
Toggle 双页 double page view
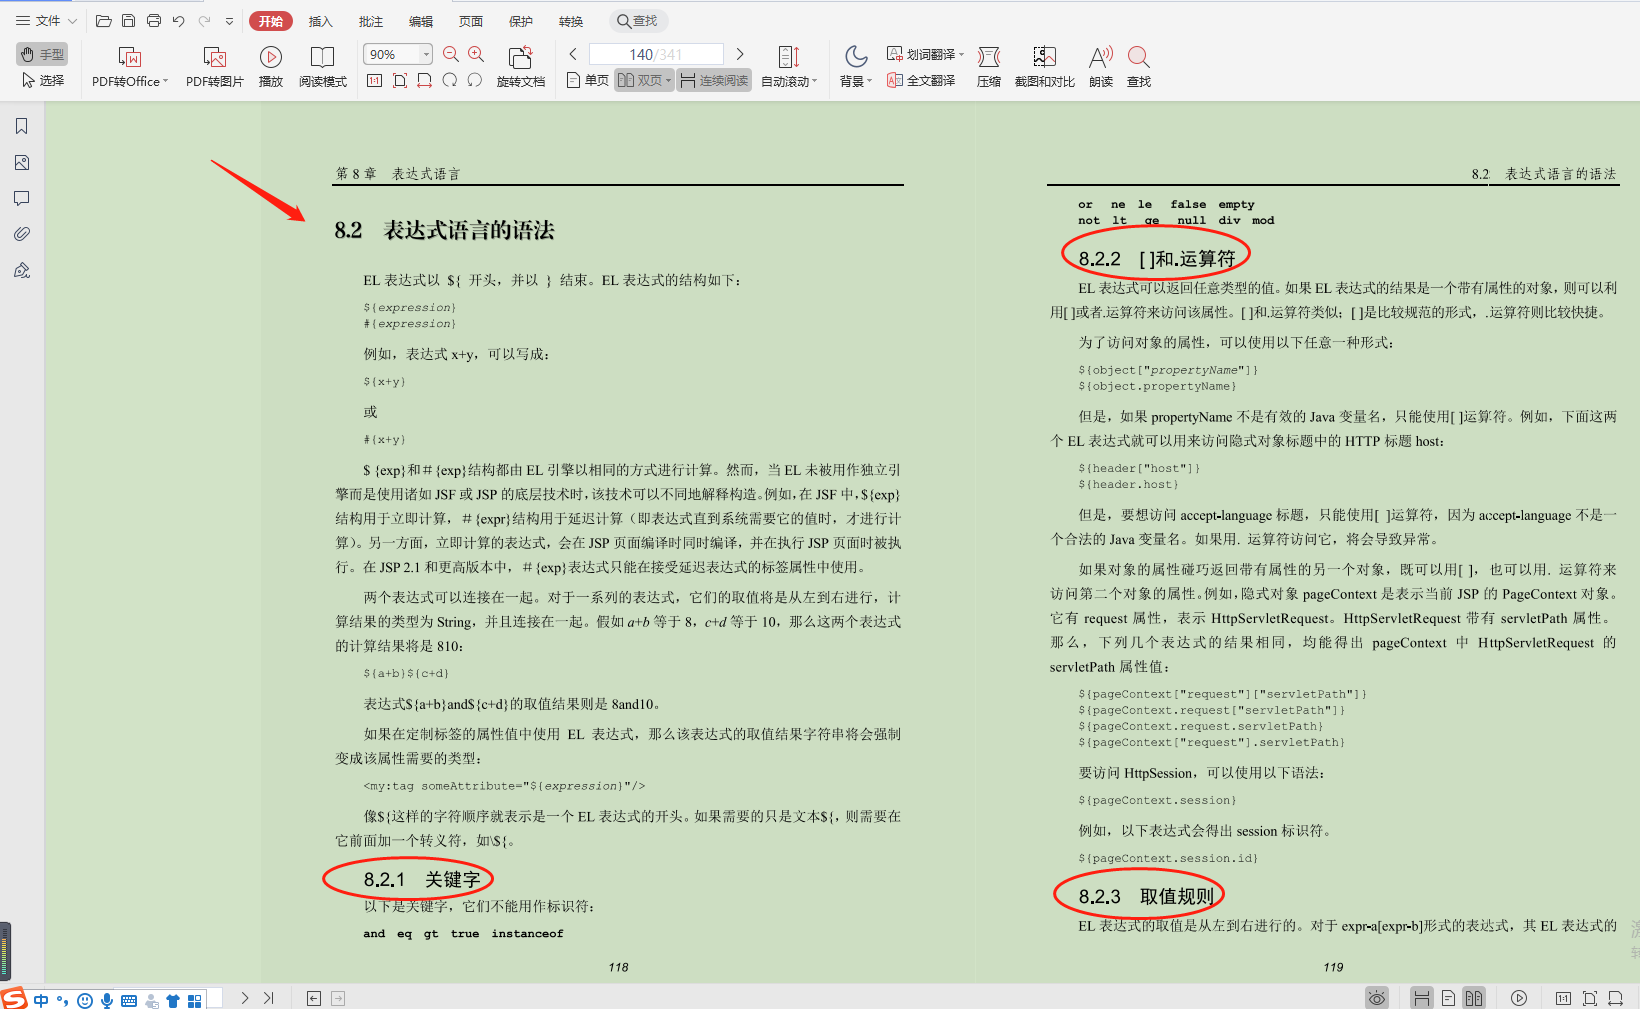click(640, 80)
